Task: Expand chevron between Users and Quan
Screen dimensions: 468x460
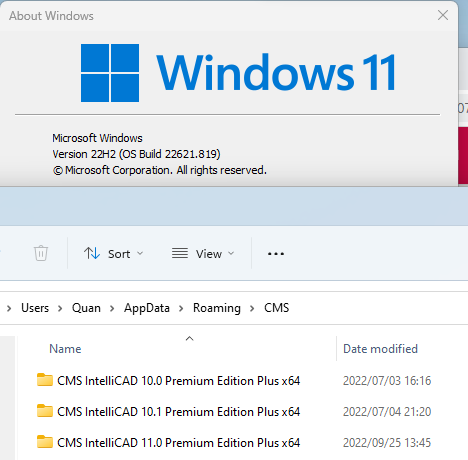Action: [x=60, y=308]
